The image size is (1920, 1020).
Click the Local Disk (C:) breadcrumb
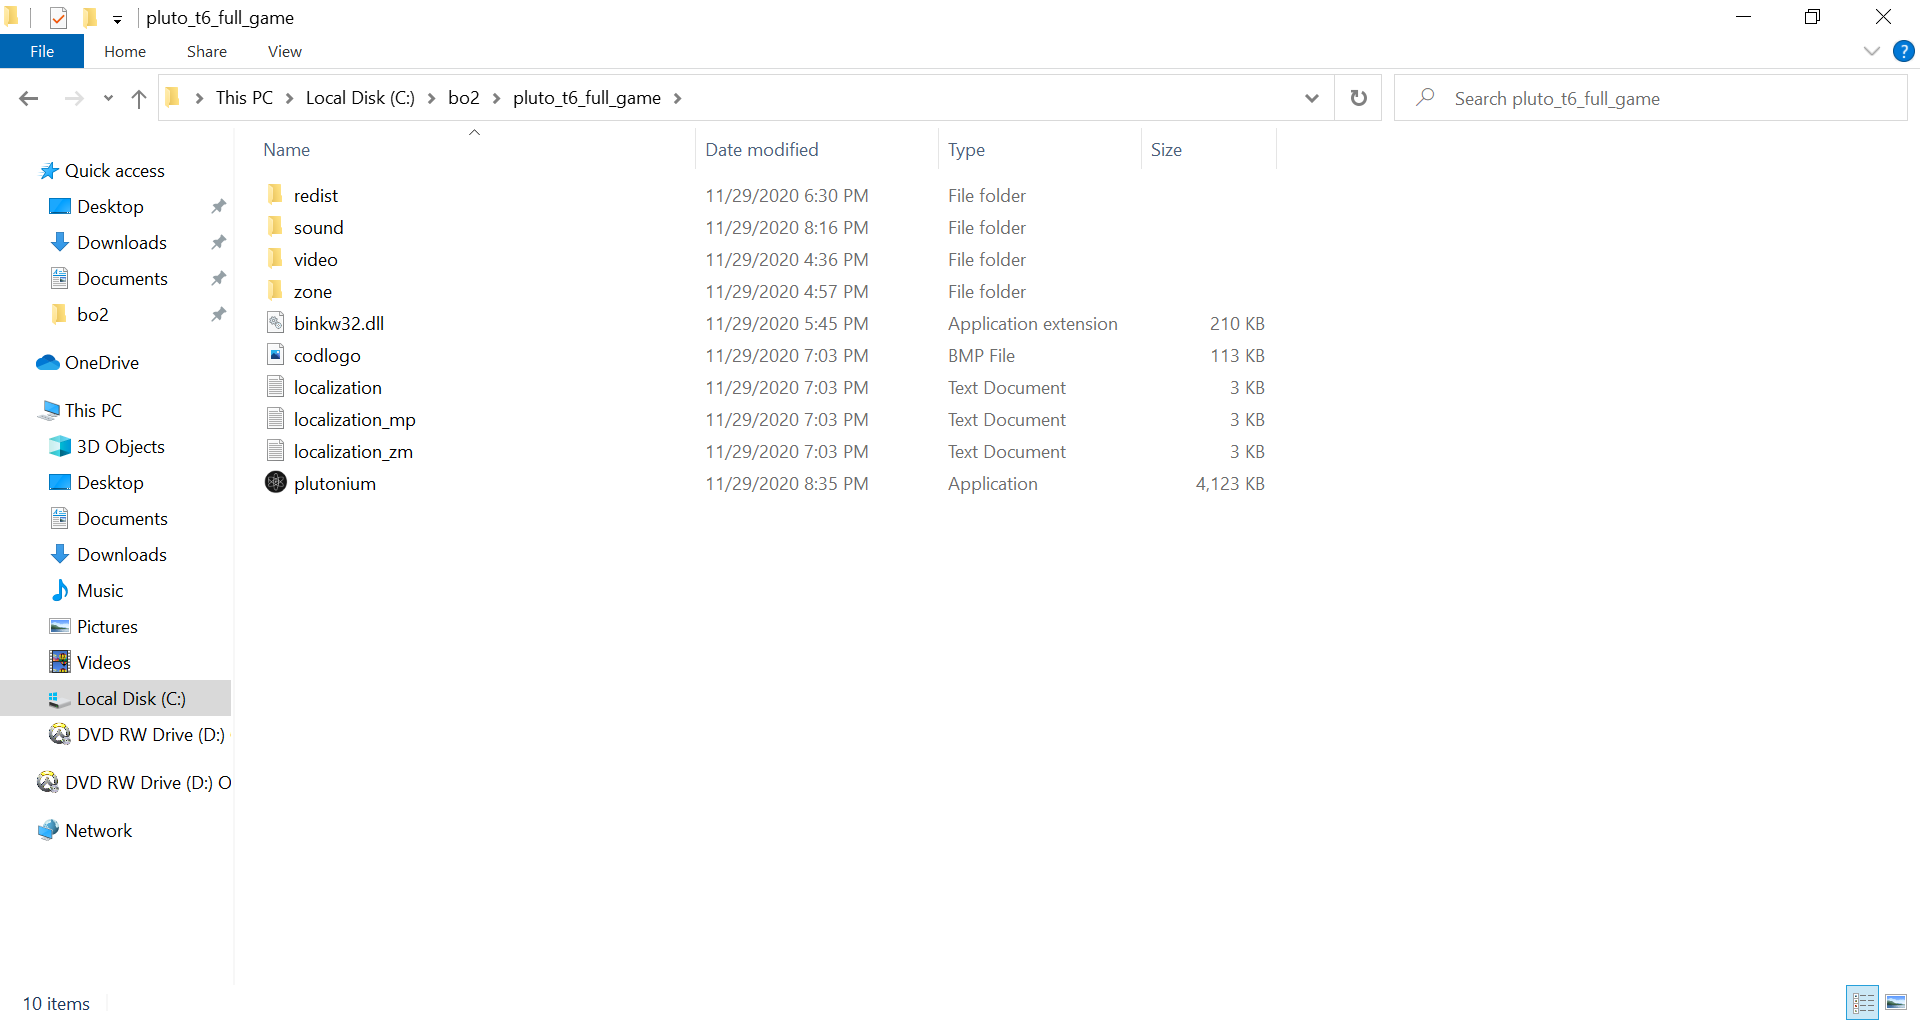[x=360, y=98]
